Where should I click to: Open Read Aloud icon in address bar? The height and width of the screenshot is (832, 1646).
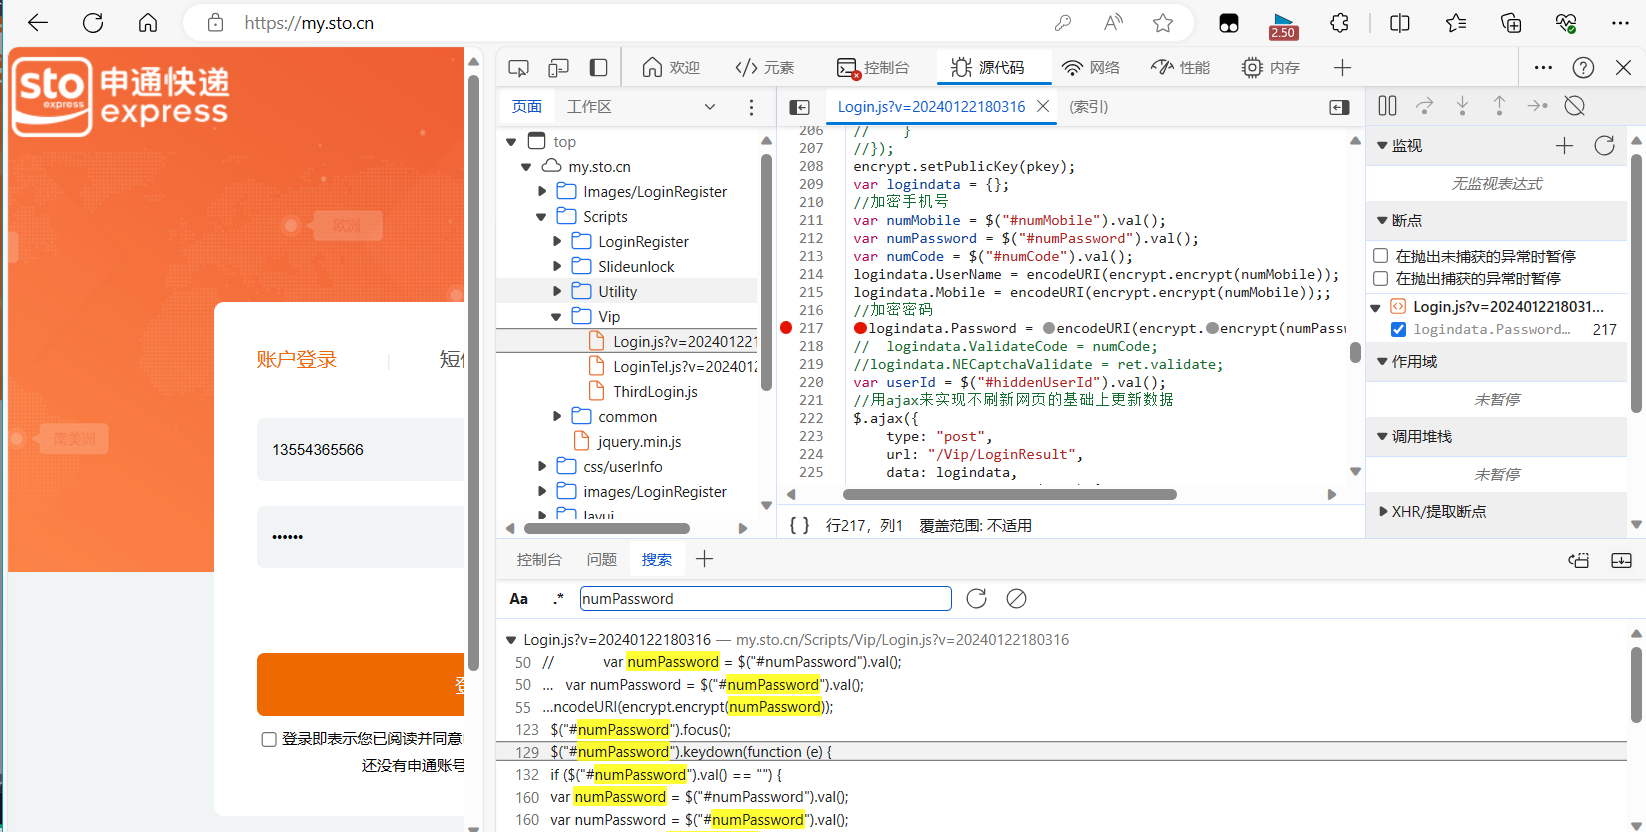click(x=1113, y=23)
